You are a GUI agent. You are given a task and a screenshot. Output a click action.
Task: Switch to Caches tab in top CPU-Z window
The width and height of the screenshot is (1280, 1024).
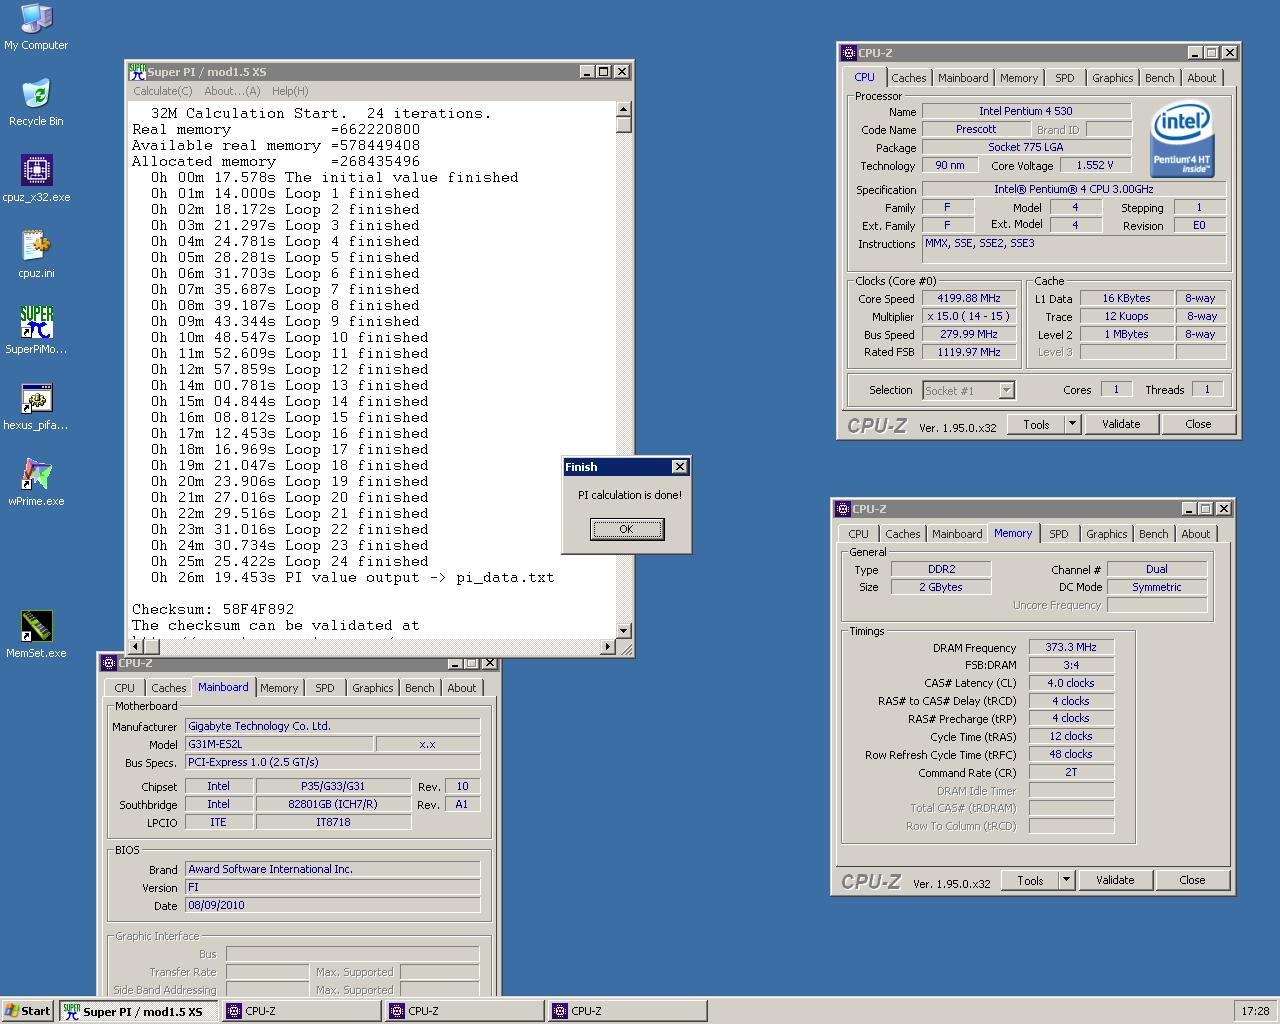pyautogui.click(x=909, y=78)
